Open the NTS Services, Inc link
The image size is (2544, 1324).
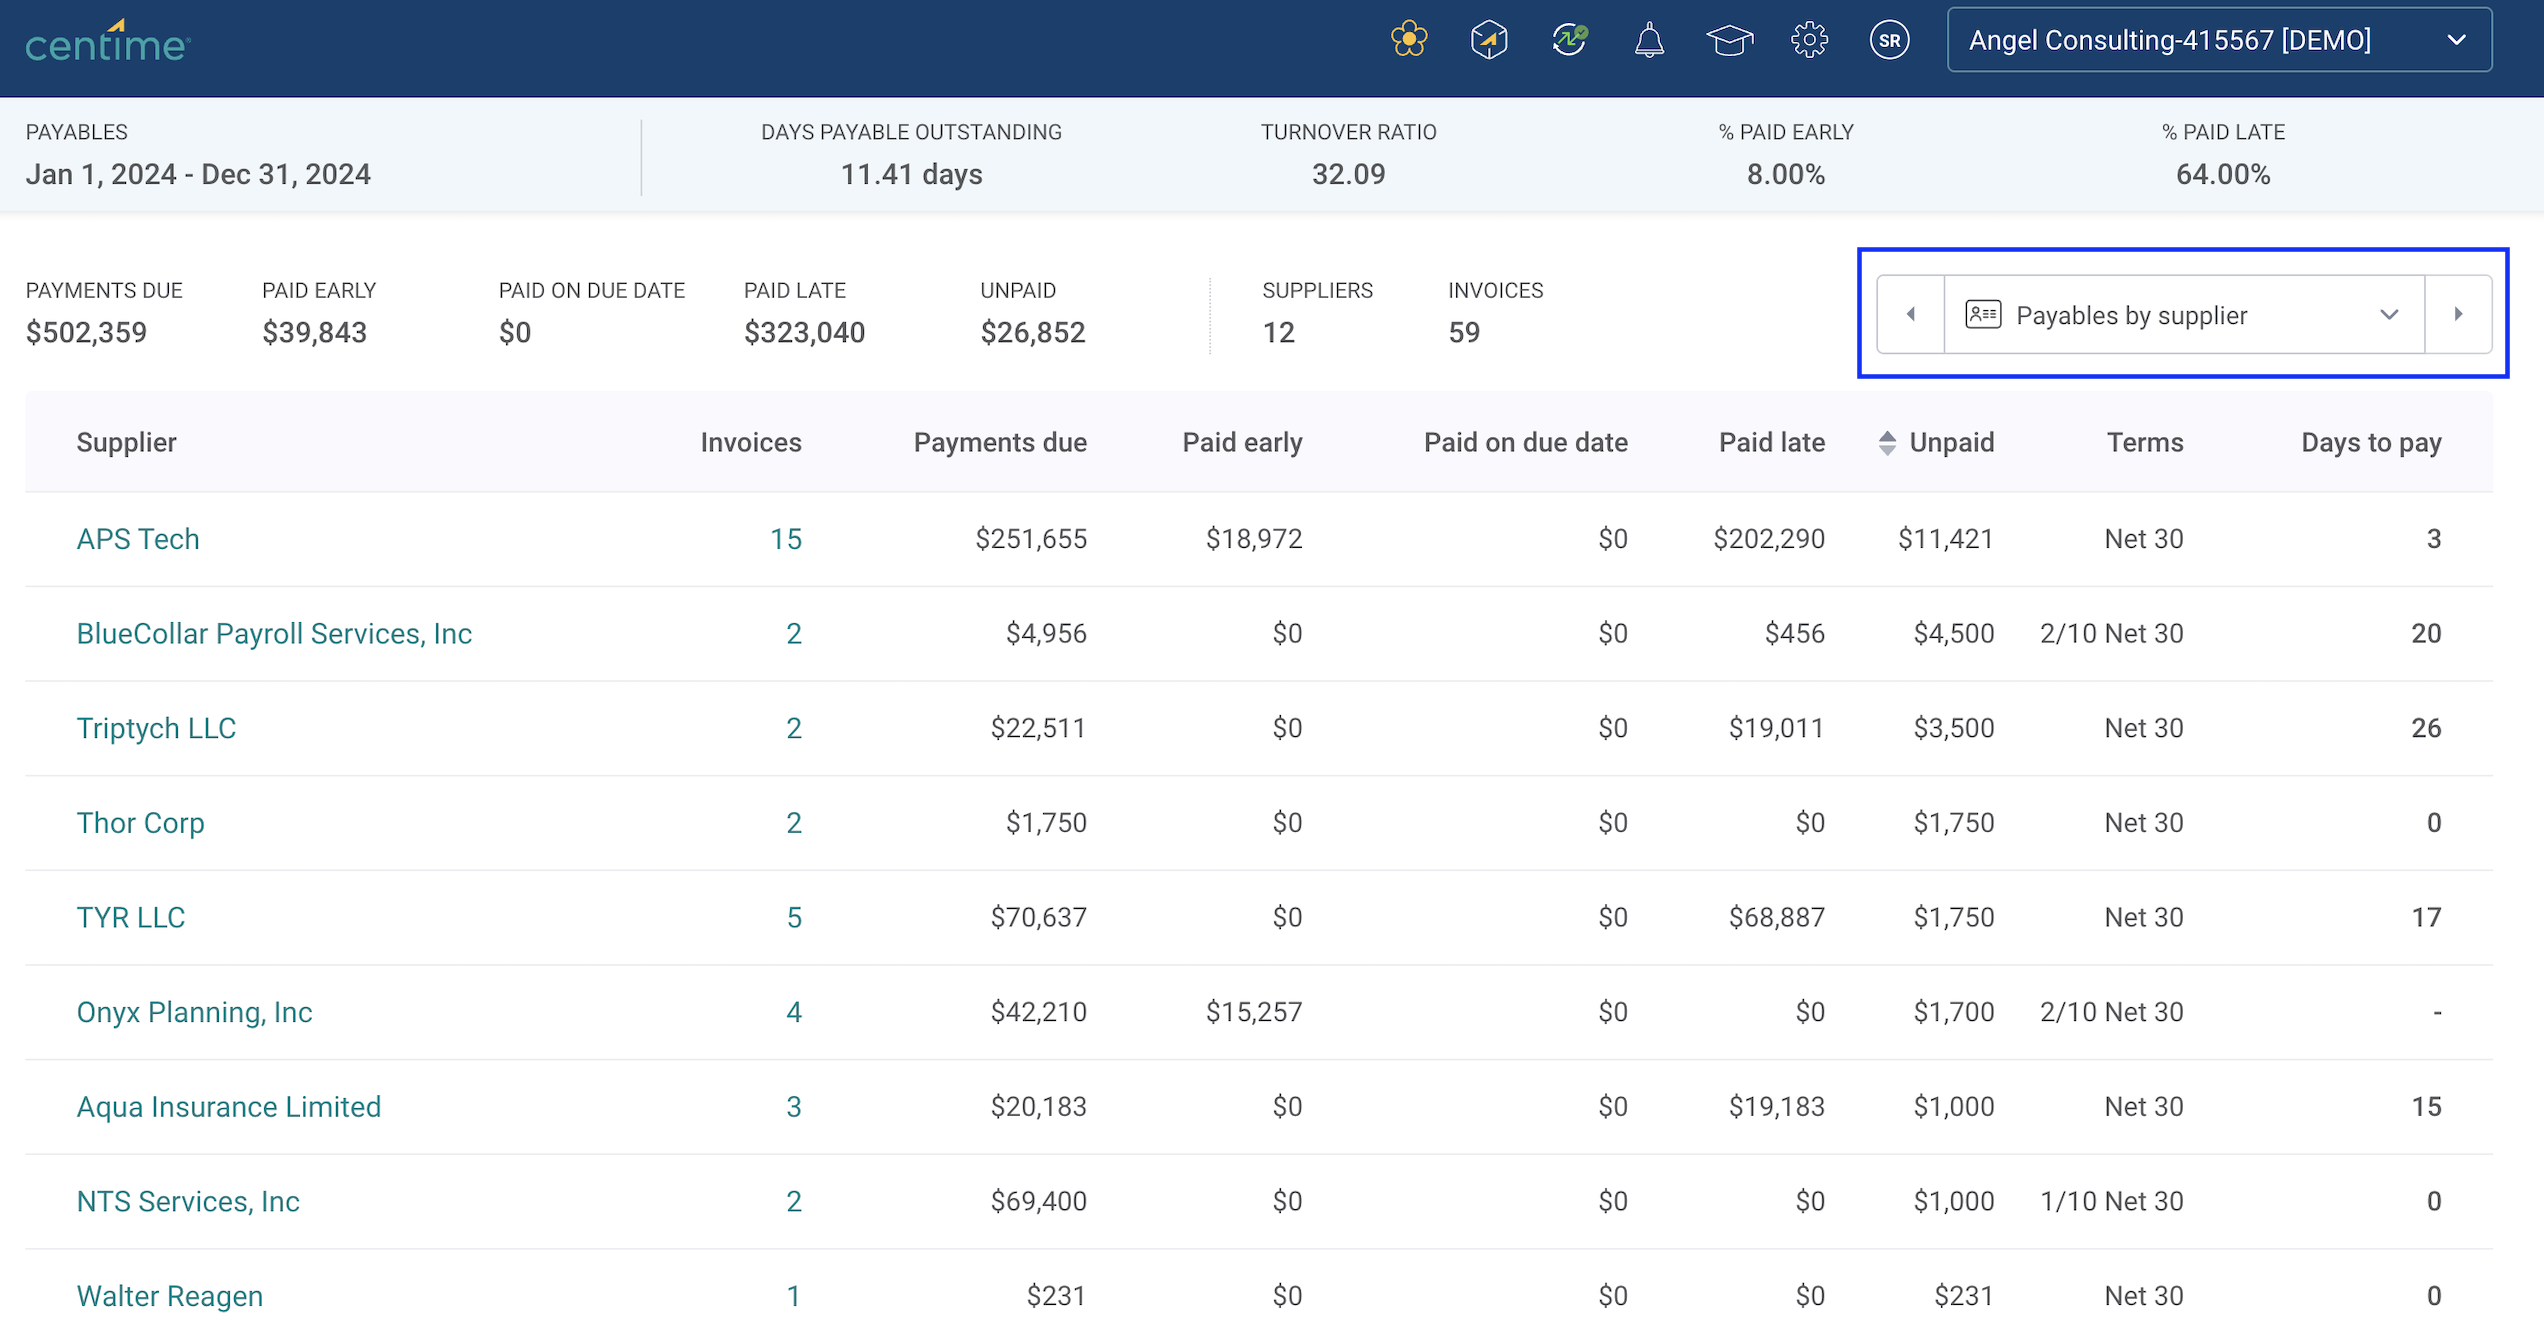click(x=188, y=1201)
